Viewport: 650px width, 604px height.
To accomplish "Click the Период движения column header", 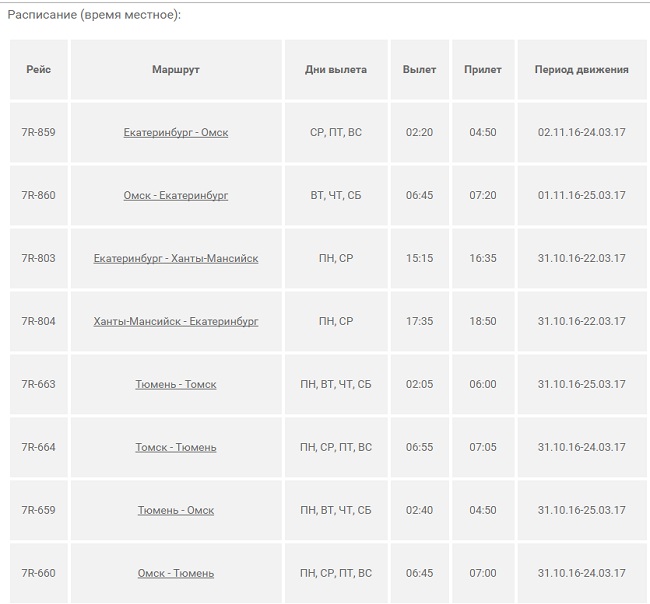I will [x=582, y=70].
